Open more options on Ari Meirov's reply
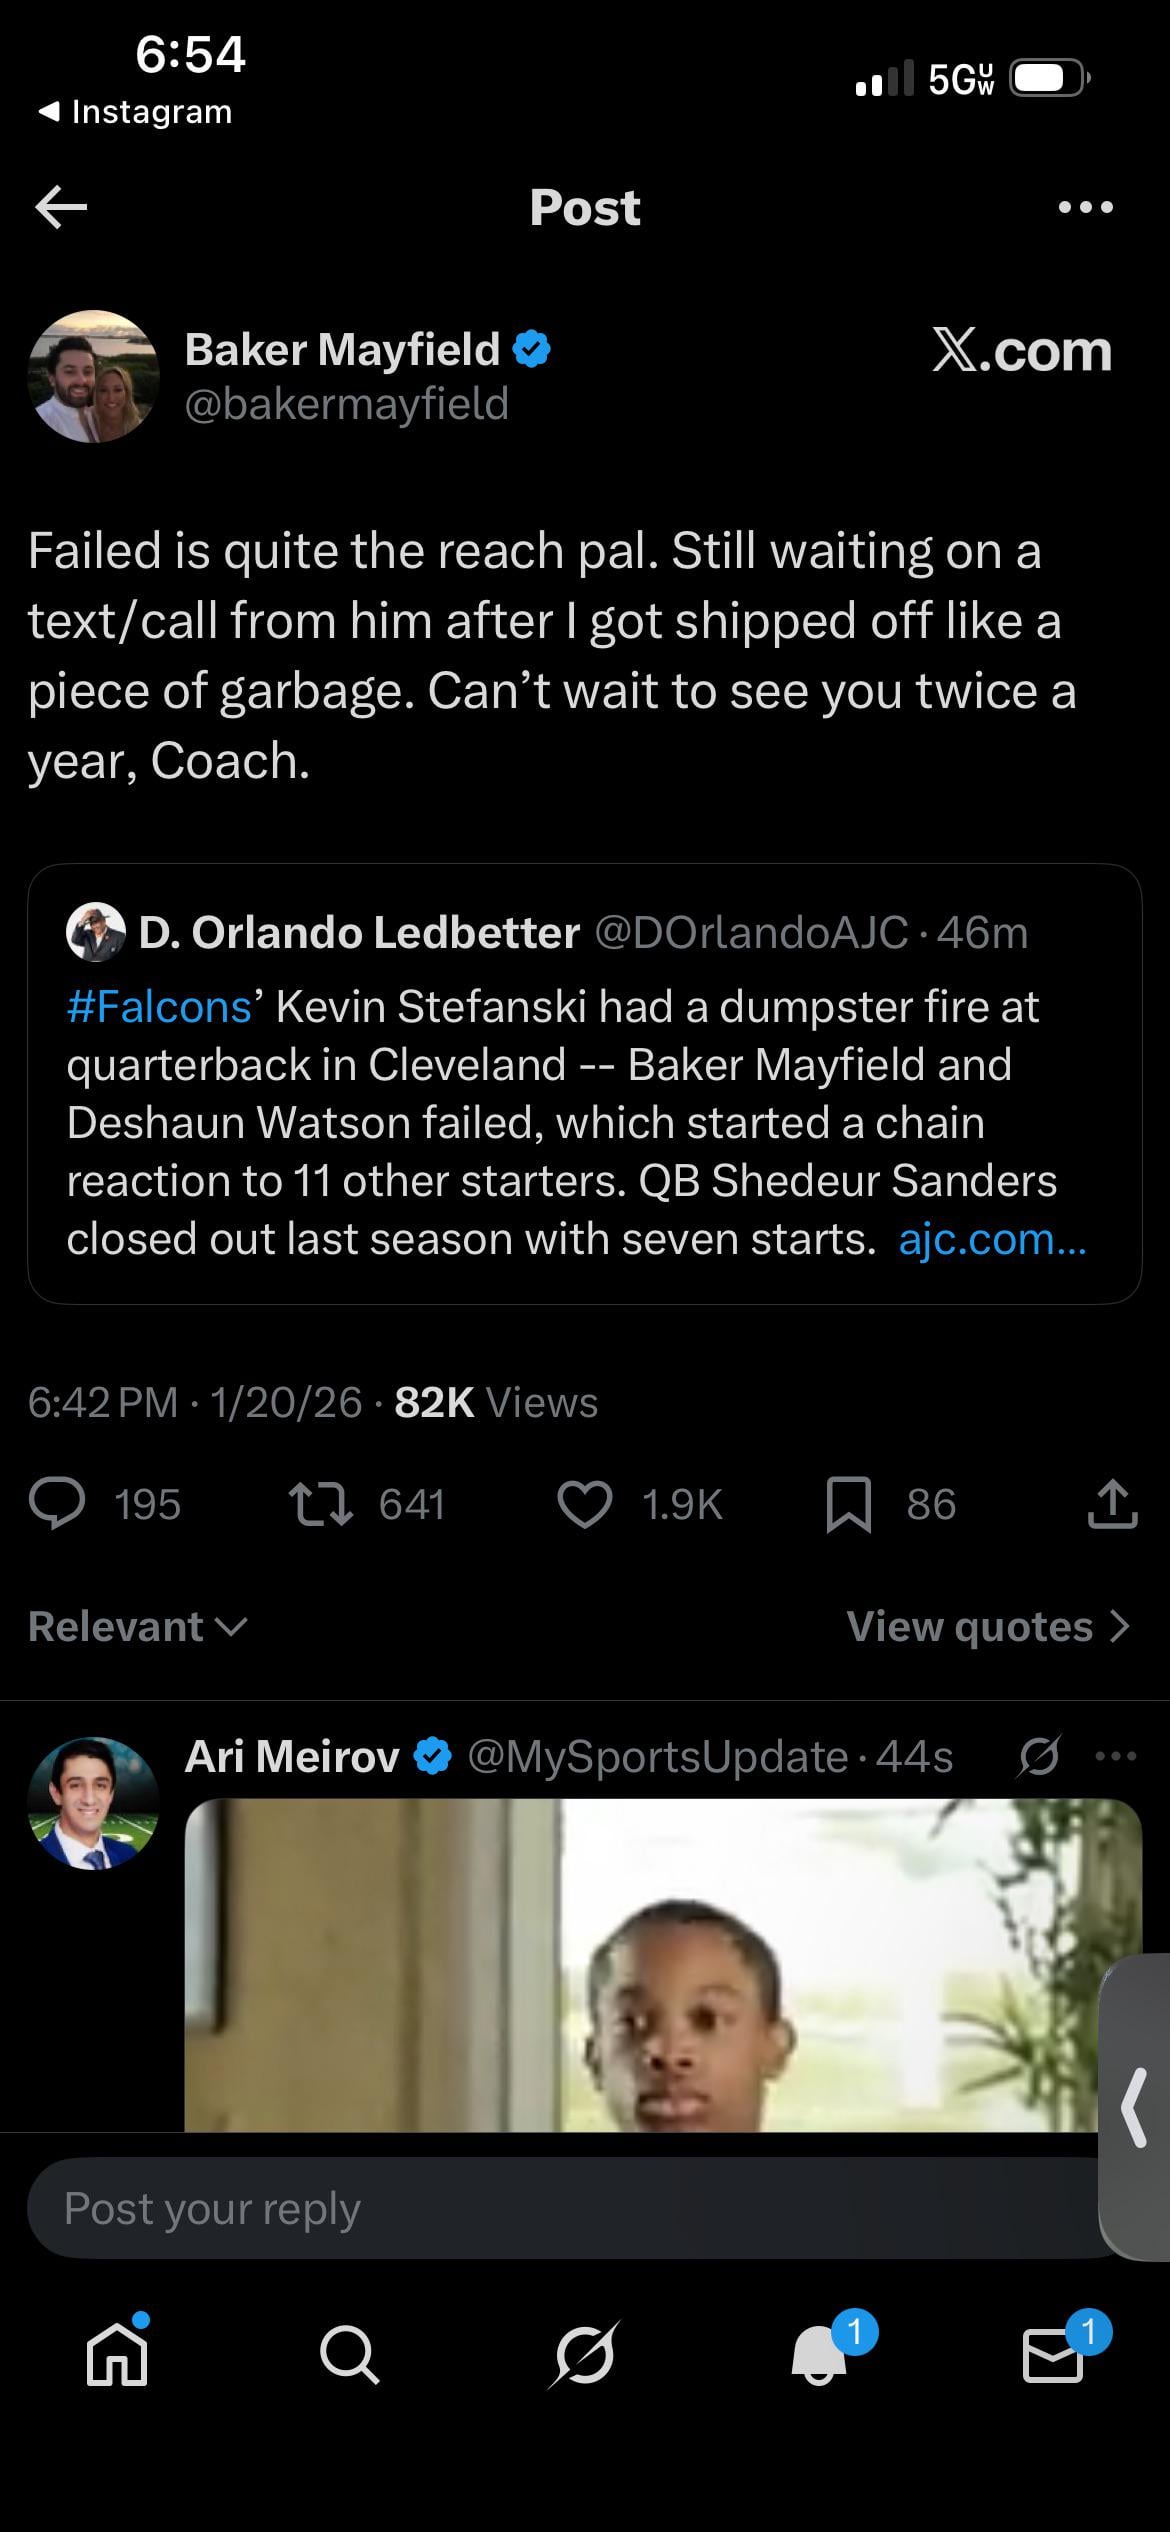 pyautogui.click(x=1116, y=1756)
